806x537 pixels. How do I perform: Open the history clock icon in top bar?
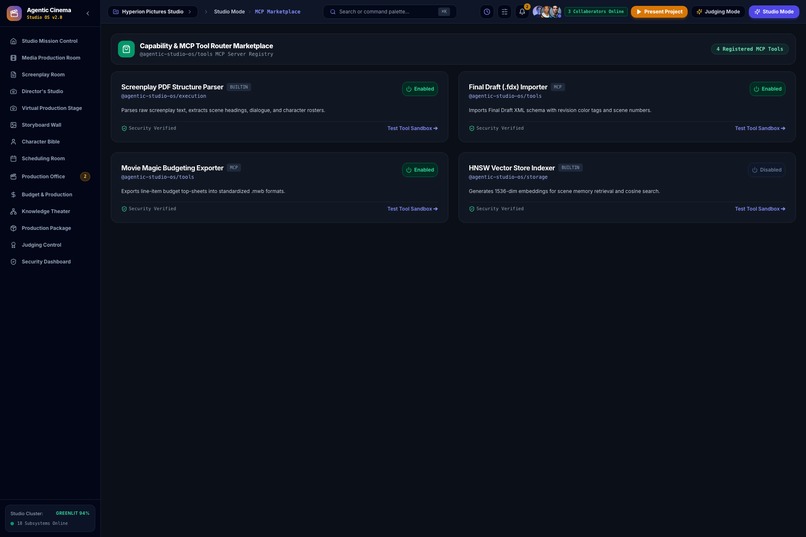click(x=487, y=12)
